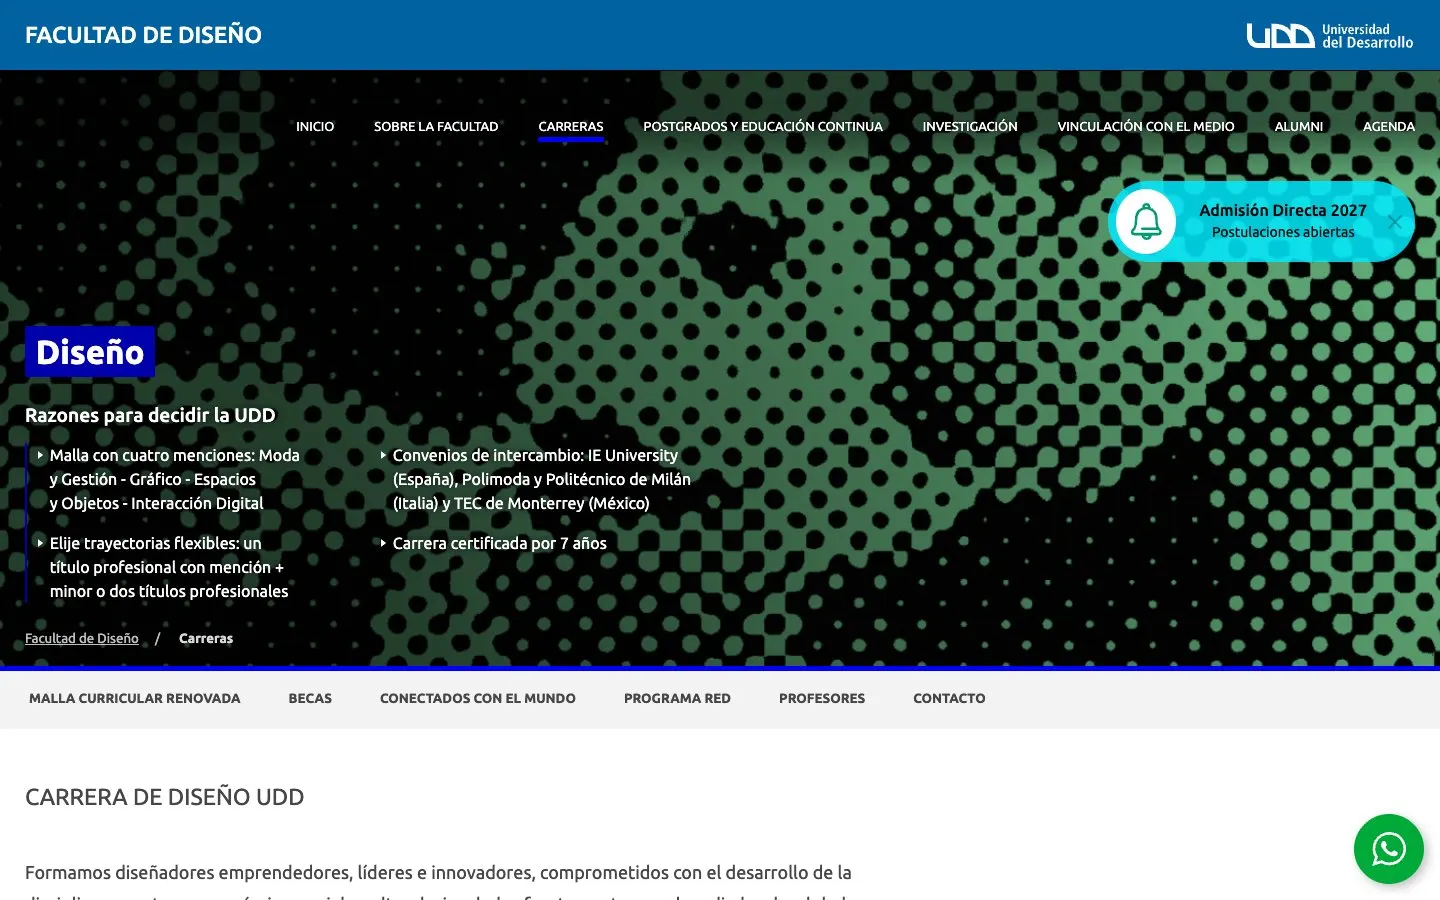Open the INVESTIGACIÓN menu item
Screen dimensions: 1440x900
(x=970, y=126)
